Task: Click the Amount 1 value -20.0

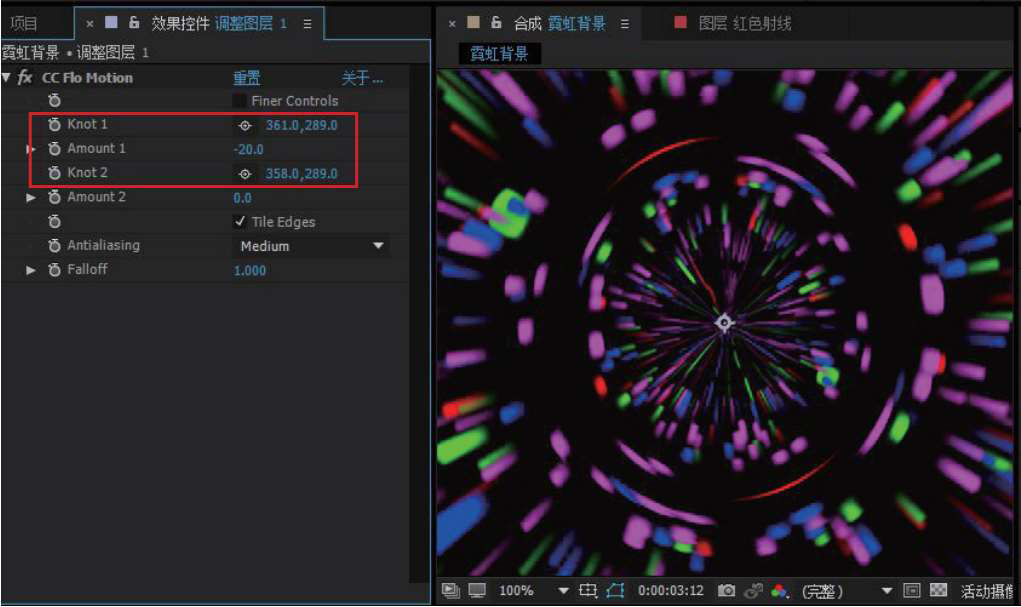Action: pos(248,150)
